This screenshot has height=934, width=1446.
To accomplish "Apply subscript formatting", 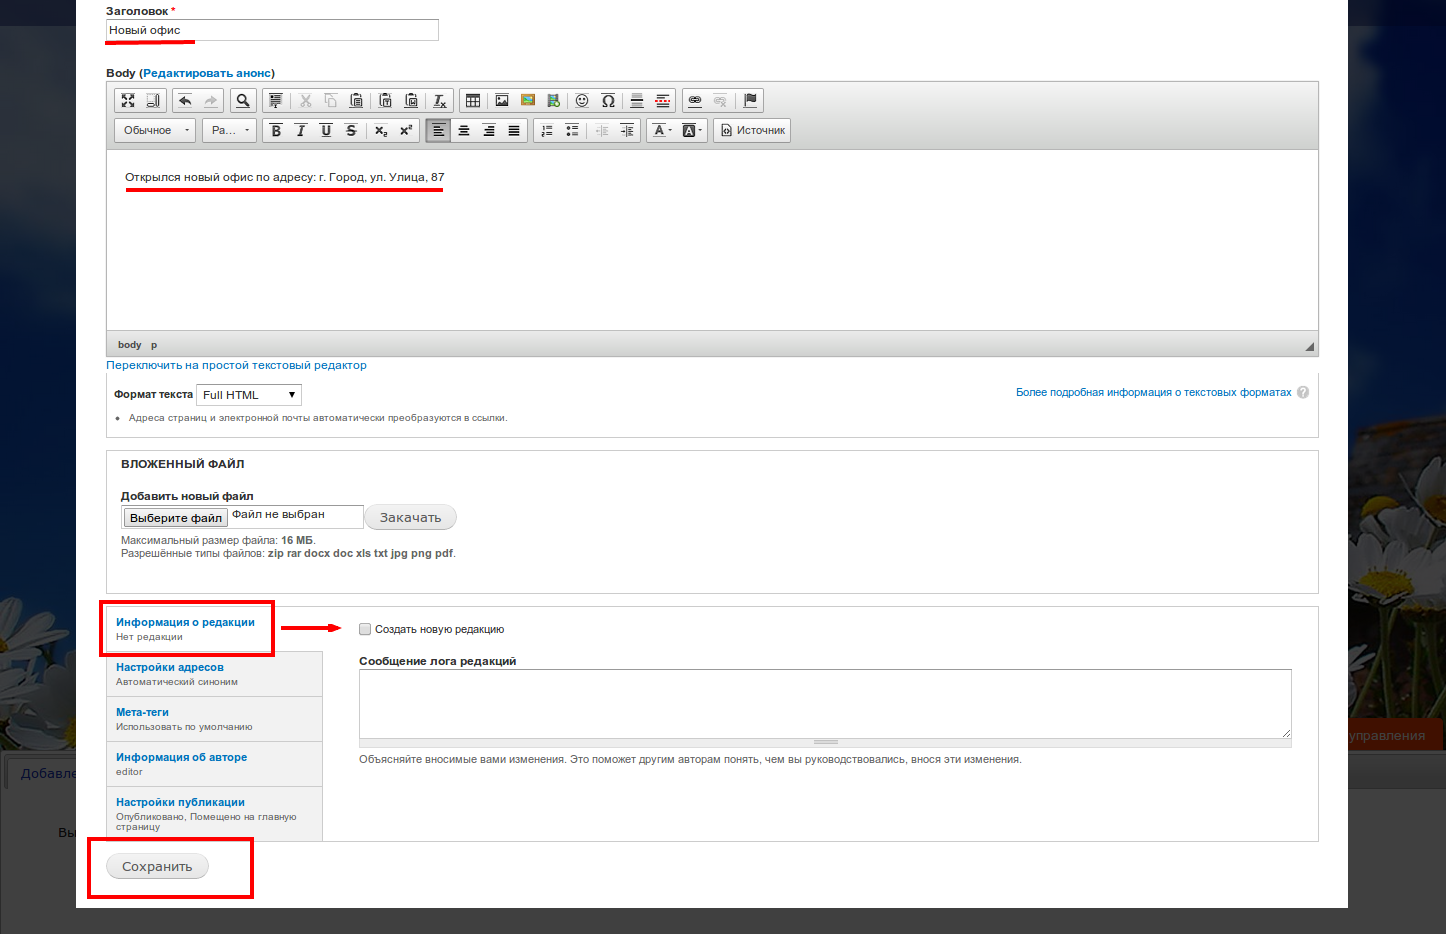I will tap(381, 131).
